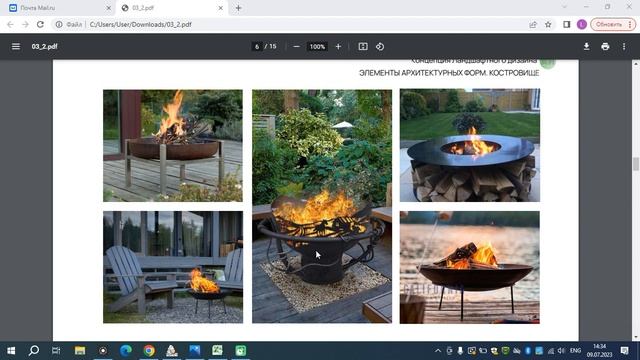Click lakeside fire bowl photo
Viewport: 640px width, 360px height.
[x=470, y=267]
